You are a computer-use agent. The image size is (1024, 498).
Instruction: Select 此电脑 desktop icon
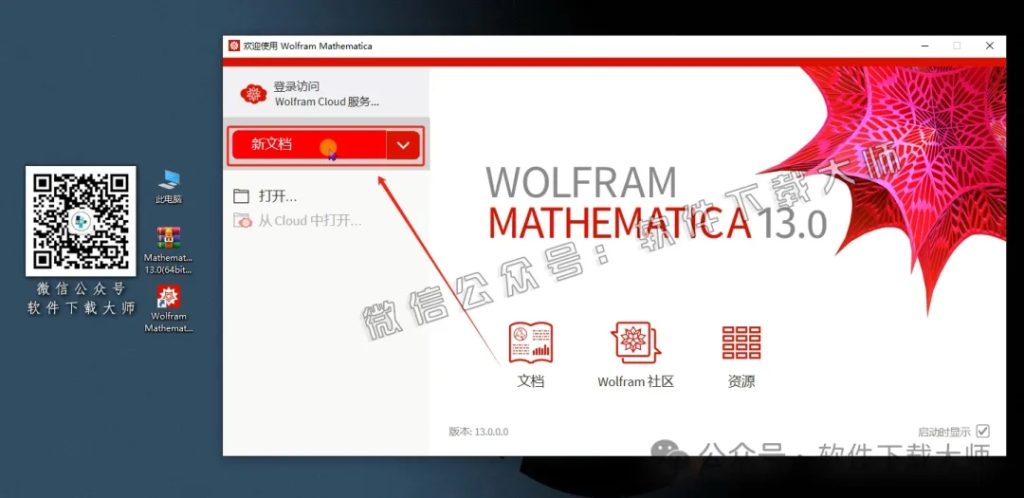168,187
